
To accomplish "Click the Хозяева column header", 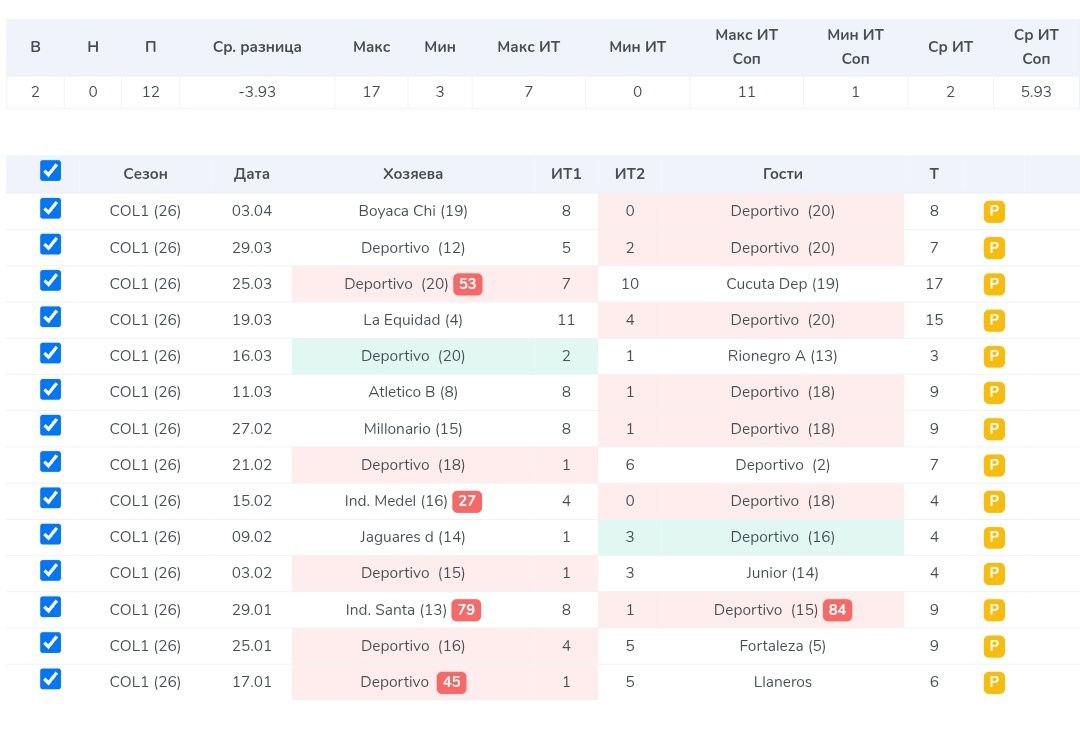I will (x=413, y=174).
